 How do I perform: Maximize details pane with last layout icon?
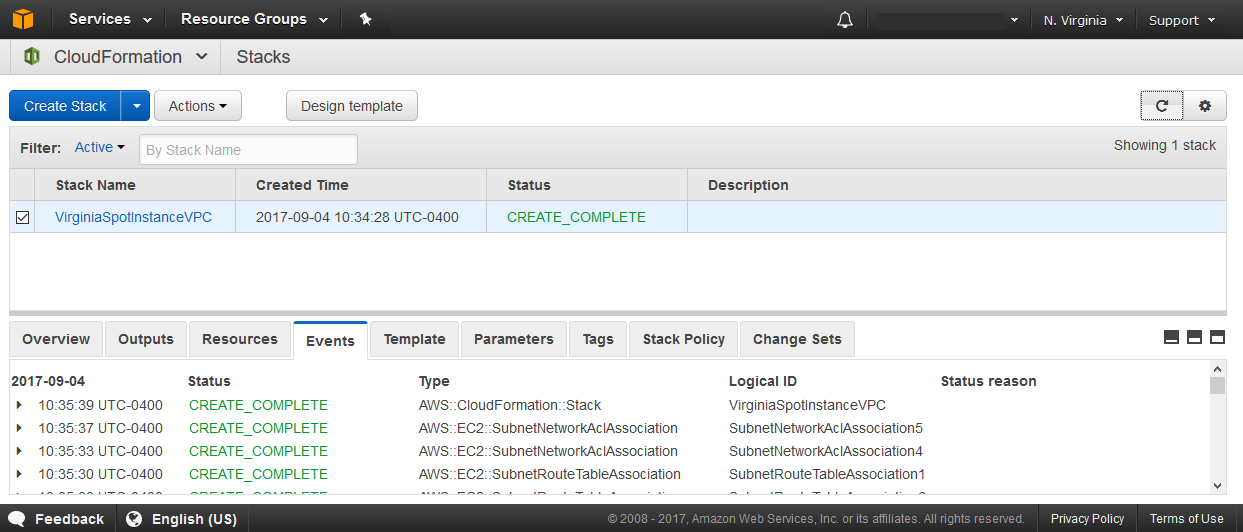pos(1217,337)
